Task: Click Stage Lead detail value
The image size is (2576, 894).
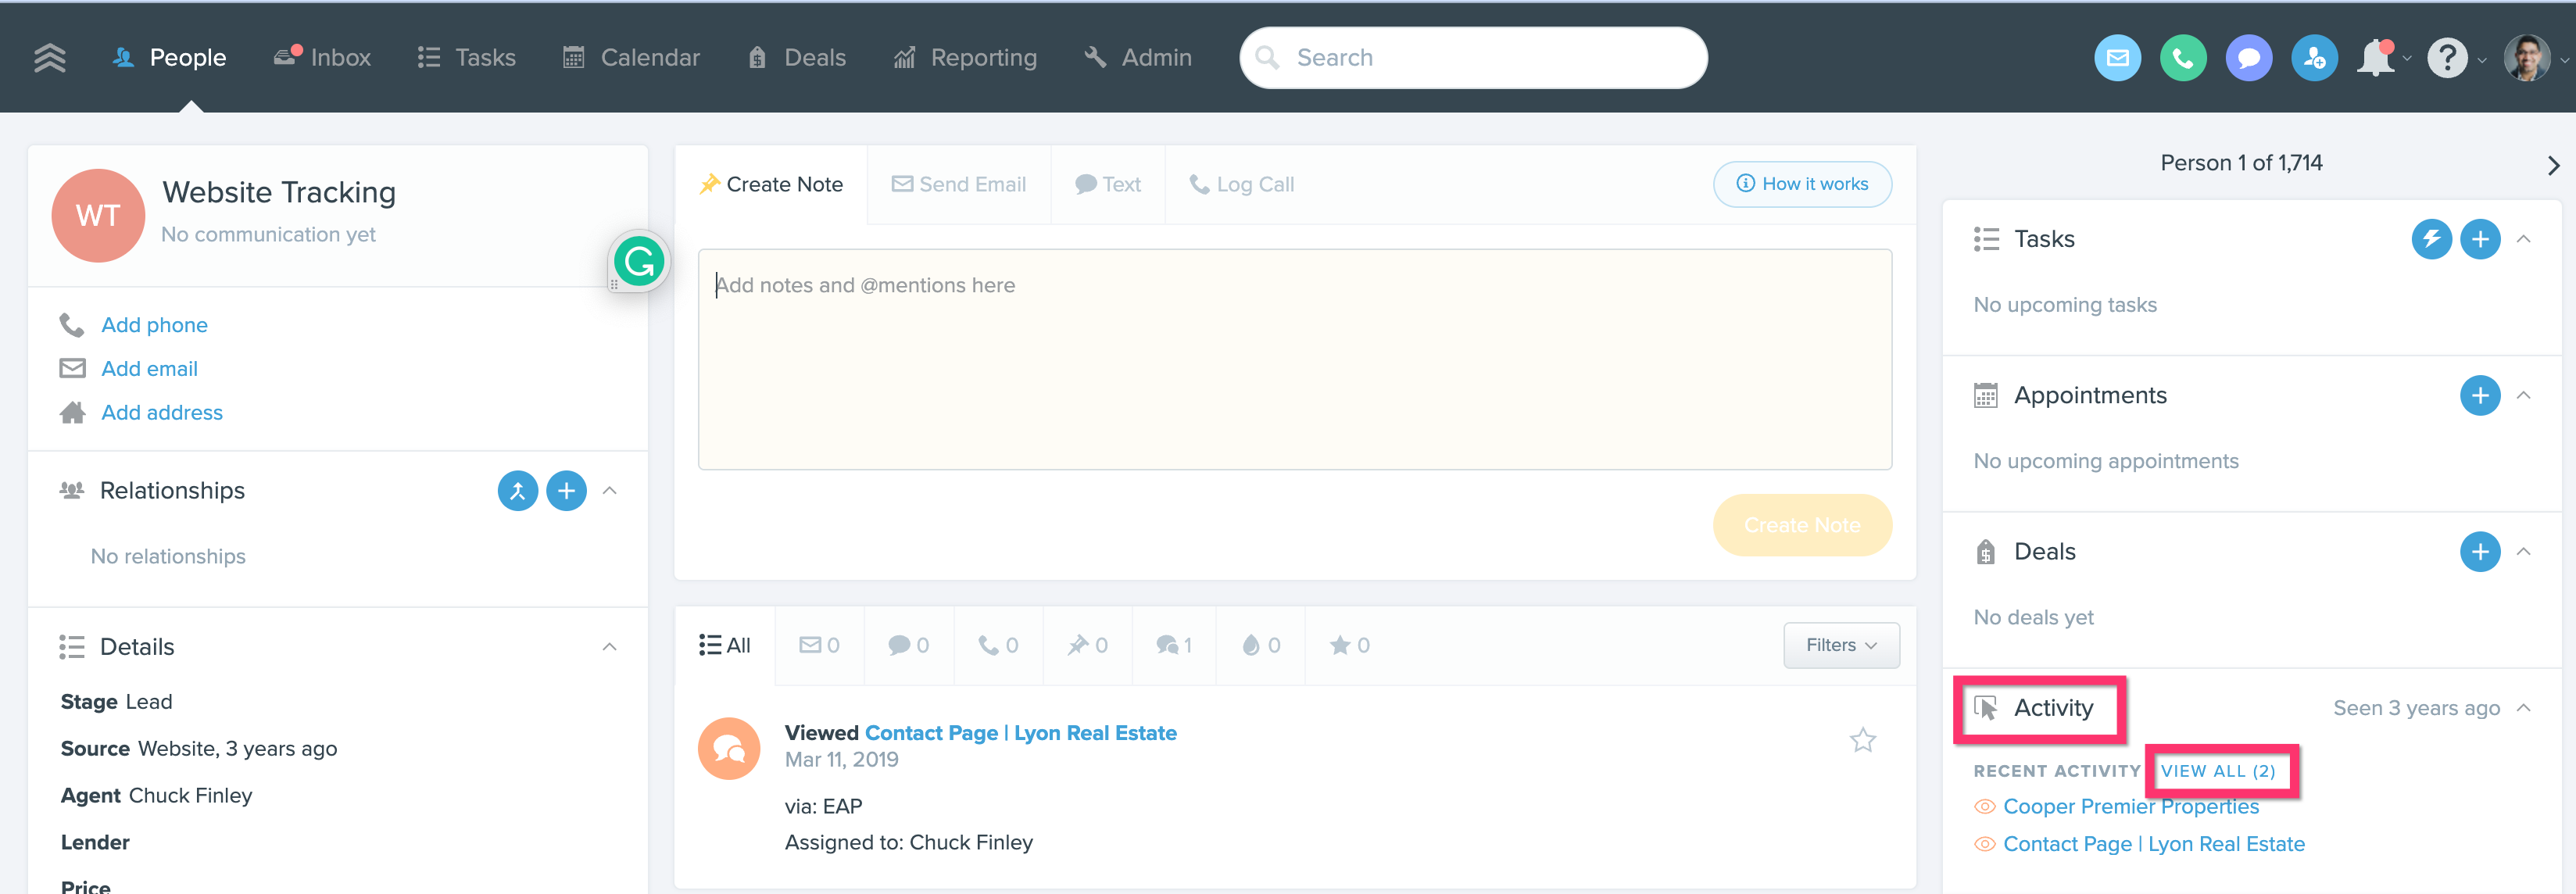Action: point(149,702)
